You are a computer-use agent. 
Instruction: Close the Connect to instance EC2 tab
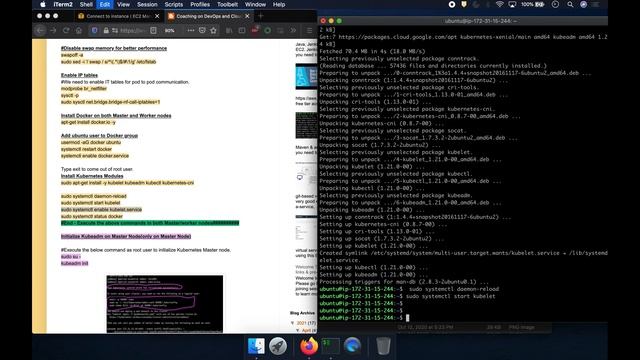[x=157, y=16]
